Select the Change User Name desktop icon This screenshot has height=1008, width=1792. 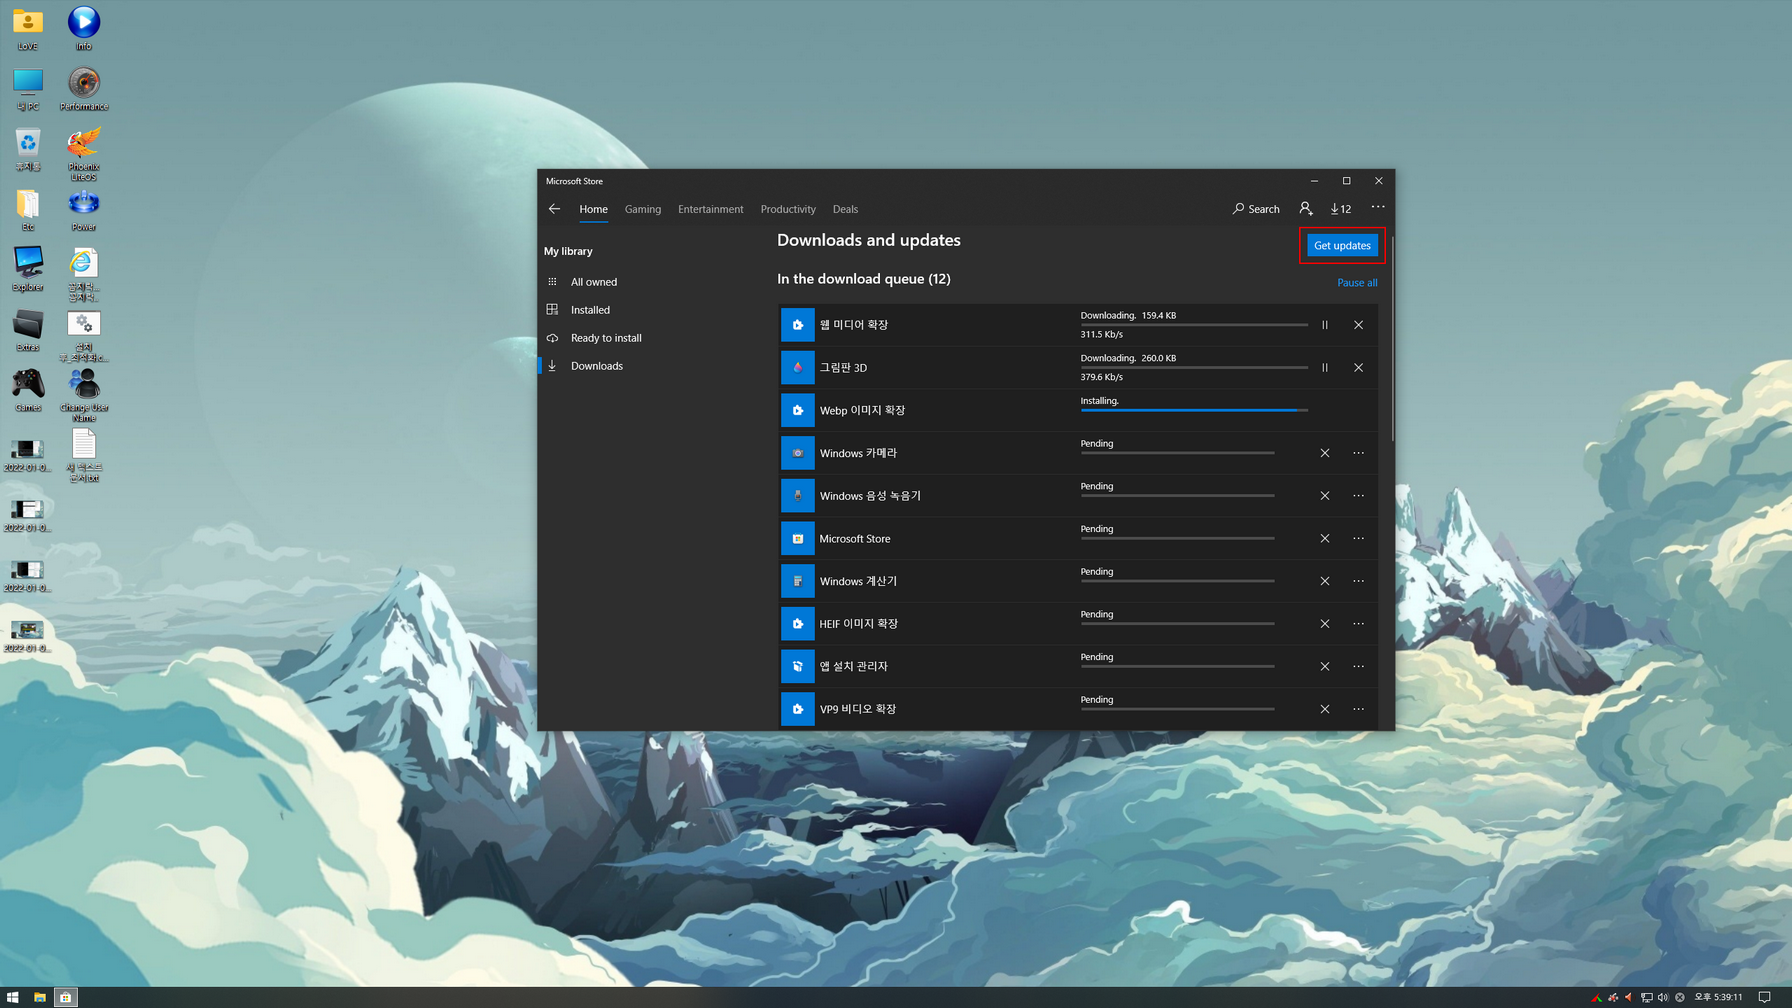(x=84, y=395)
